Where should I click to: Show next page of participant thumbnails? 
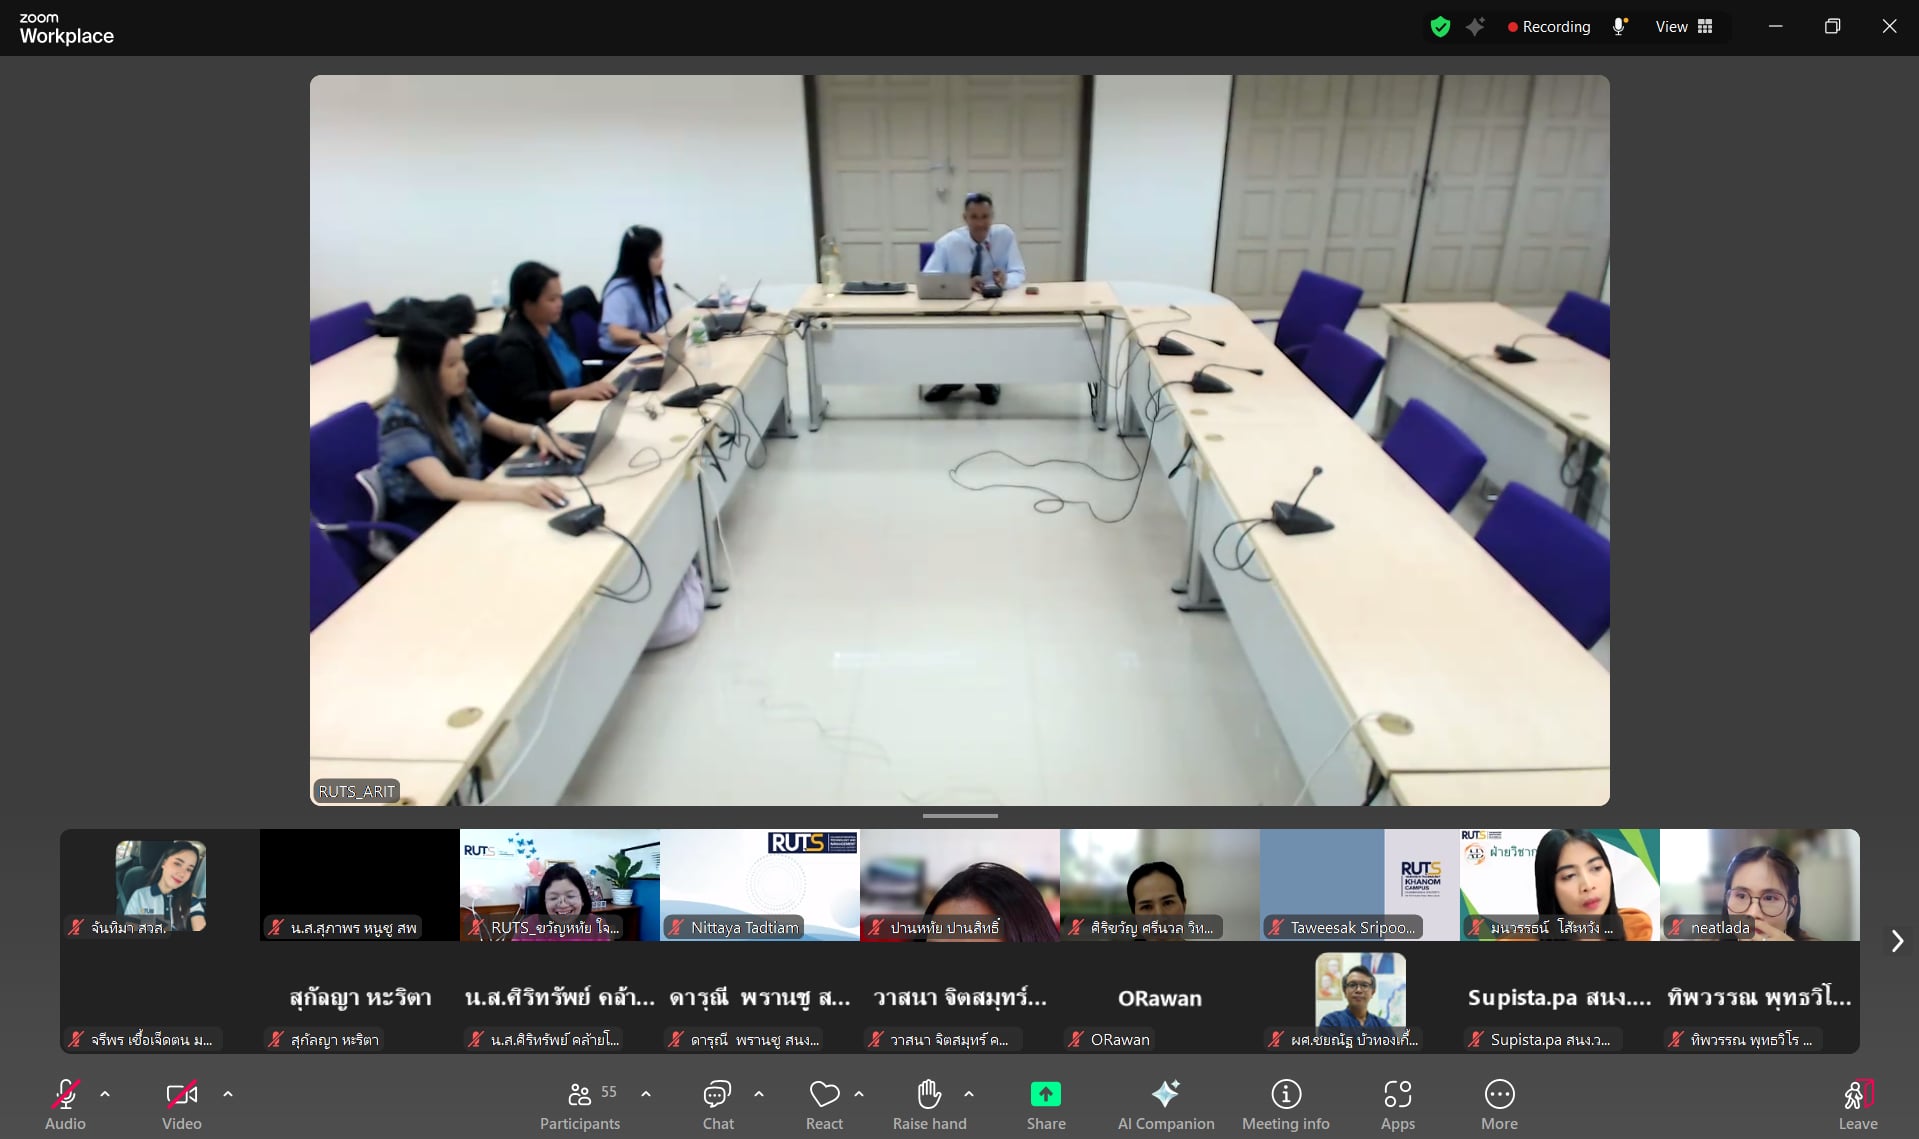(1896, 941)
